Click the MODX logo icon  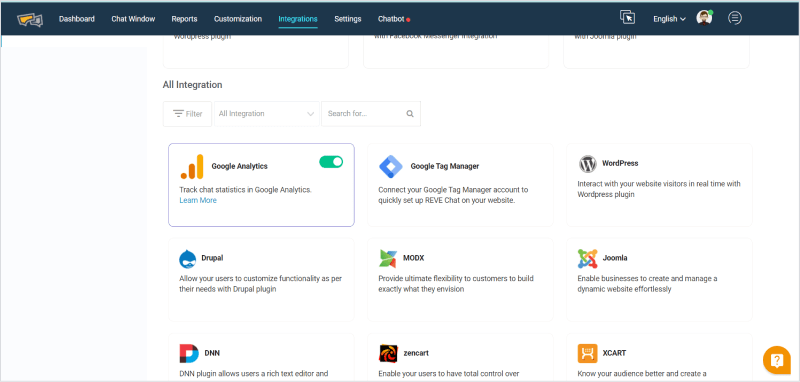point(388,258)
